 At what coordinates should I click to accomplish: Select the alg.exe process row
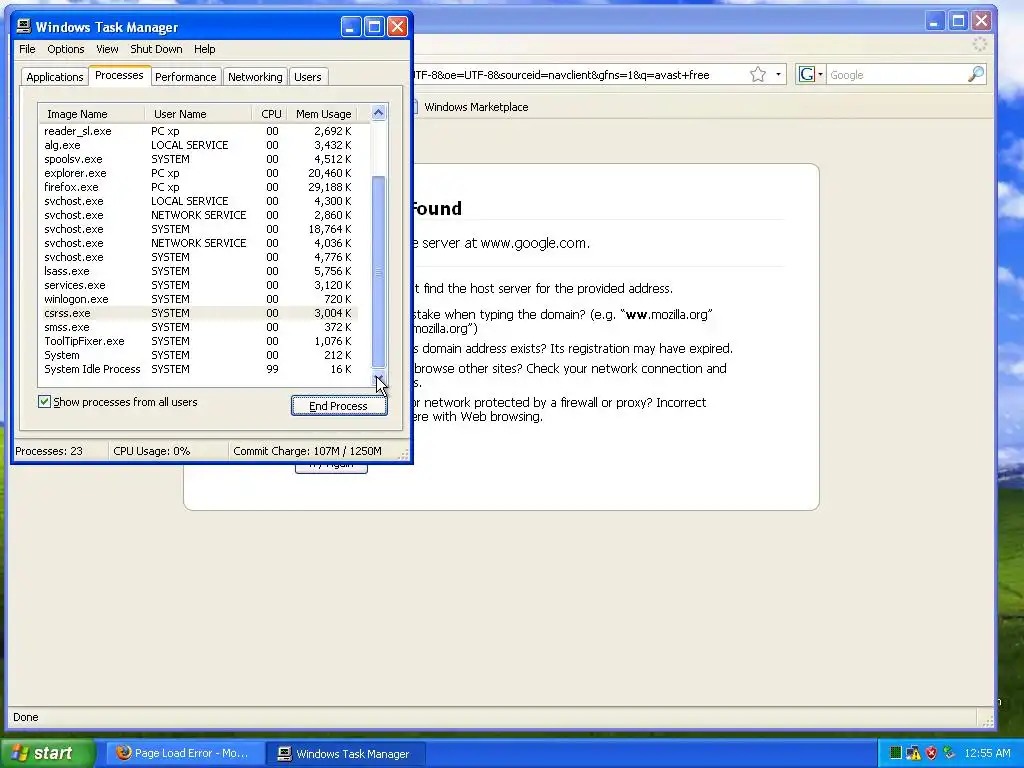tap(198, 145)
